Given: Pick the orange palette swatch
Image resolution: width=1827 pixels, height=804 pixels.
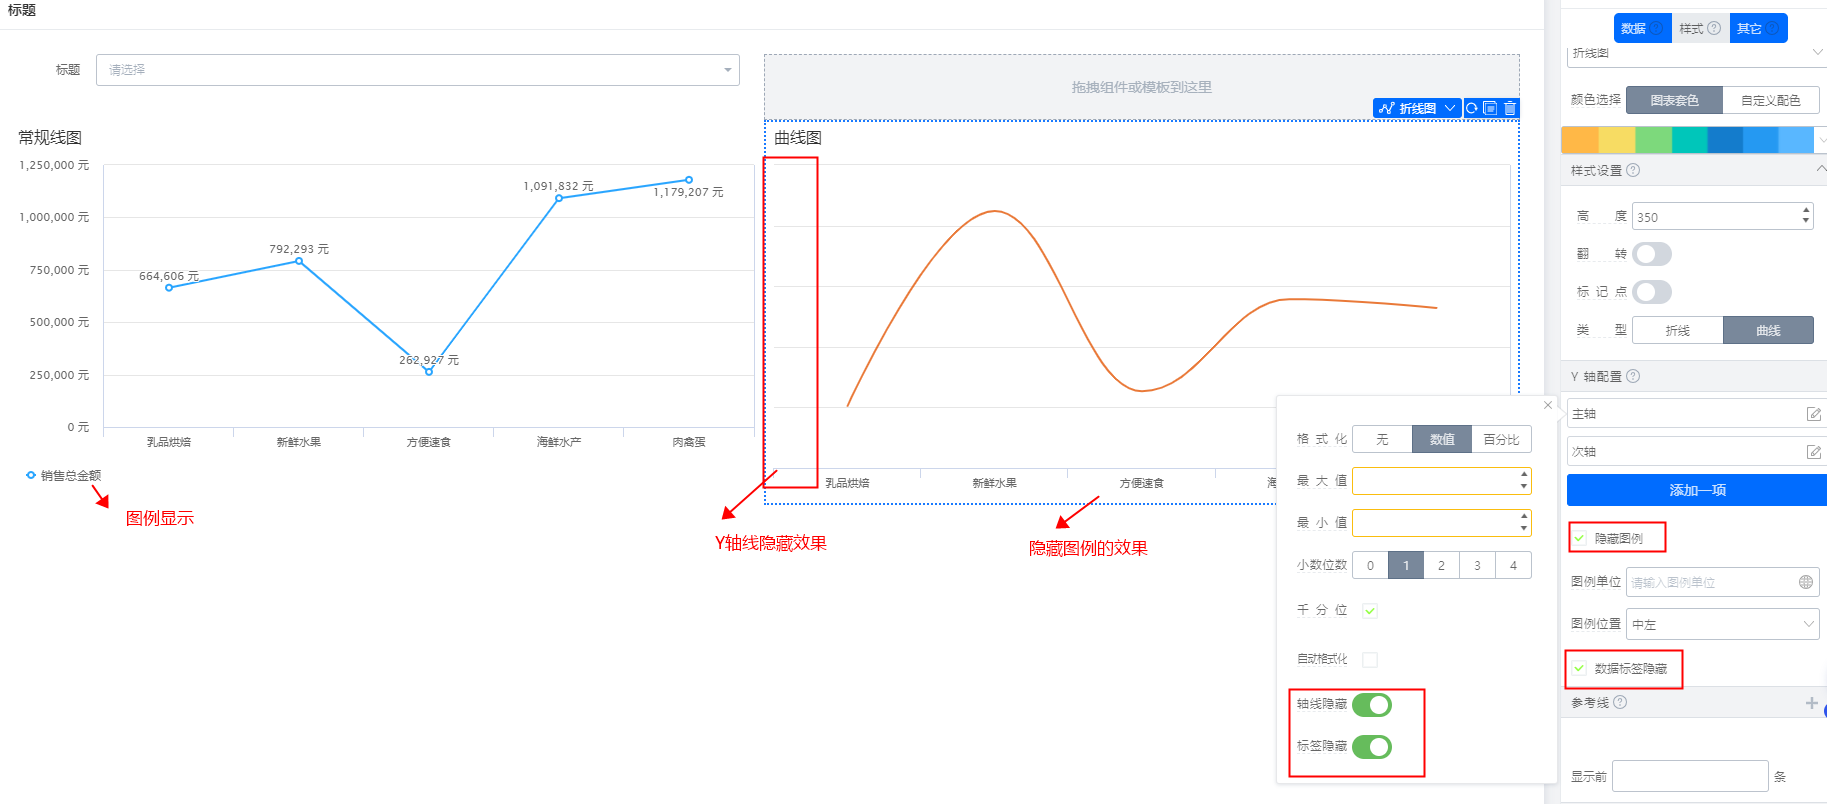Looking at the screenshot, I should (x=1579, y=140).
